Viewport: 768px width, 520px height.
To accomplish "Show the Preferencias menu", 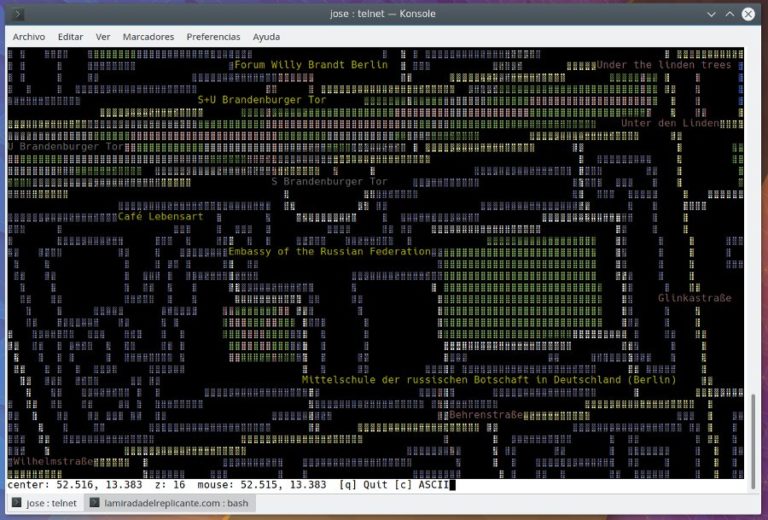I will pyautogui.click(x=213, y=37).
